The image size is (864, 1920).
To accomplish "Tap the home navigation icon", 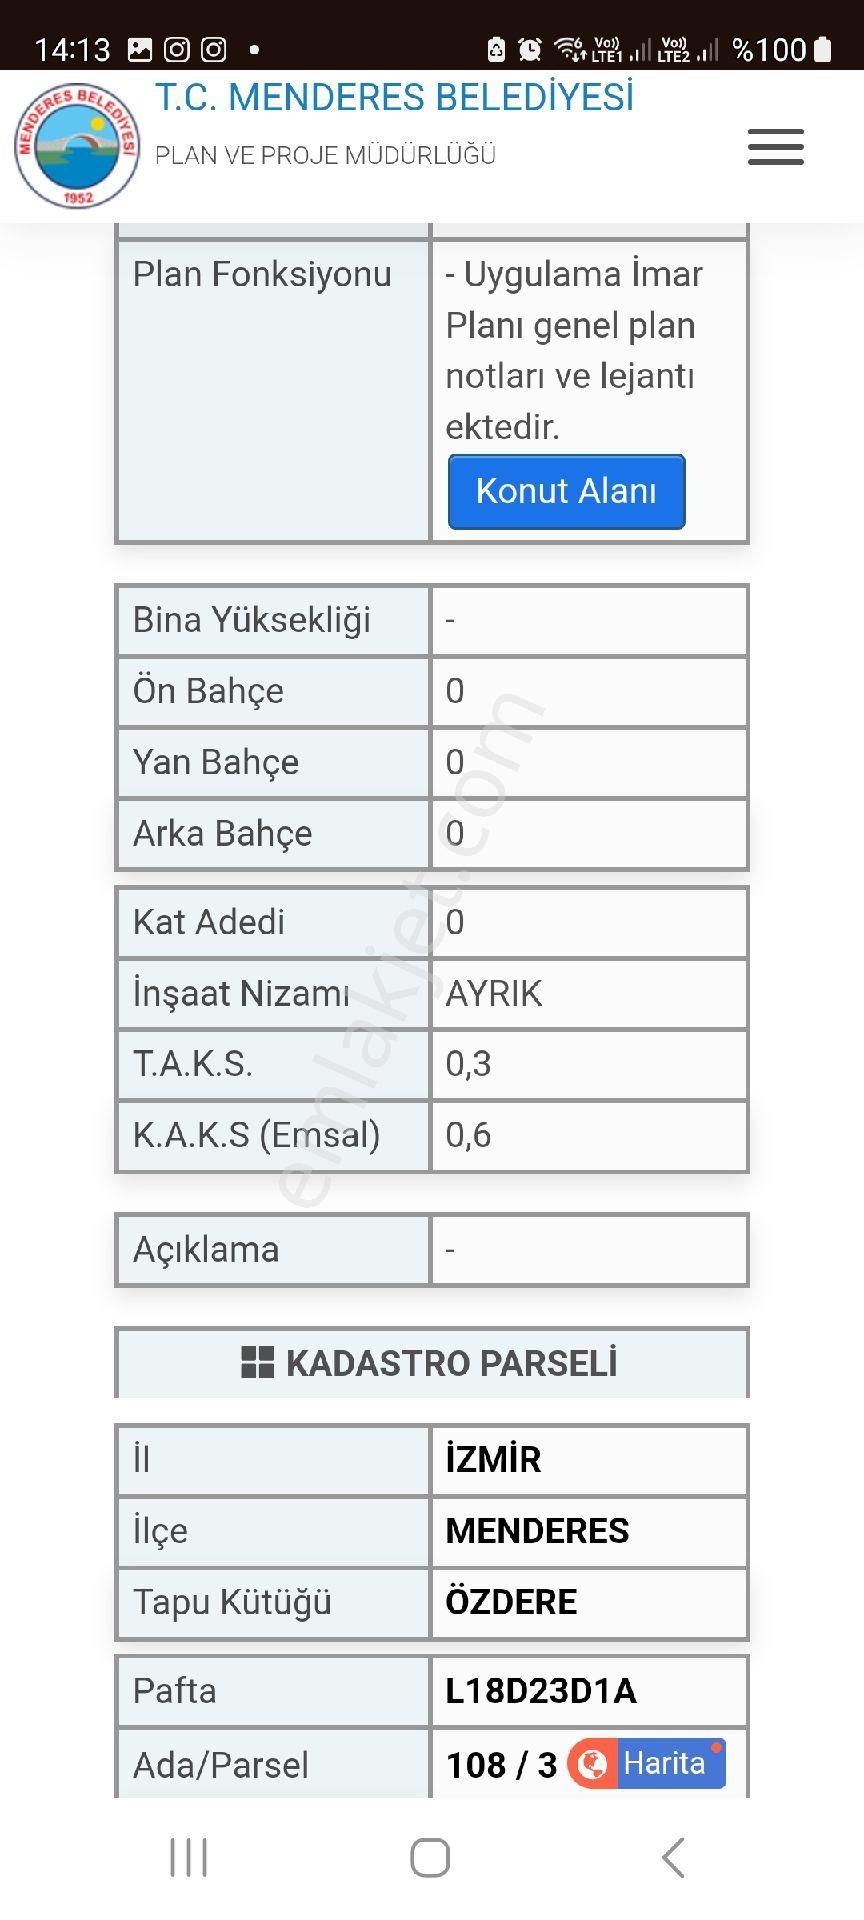I will [429, 1857].
